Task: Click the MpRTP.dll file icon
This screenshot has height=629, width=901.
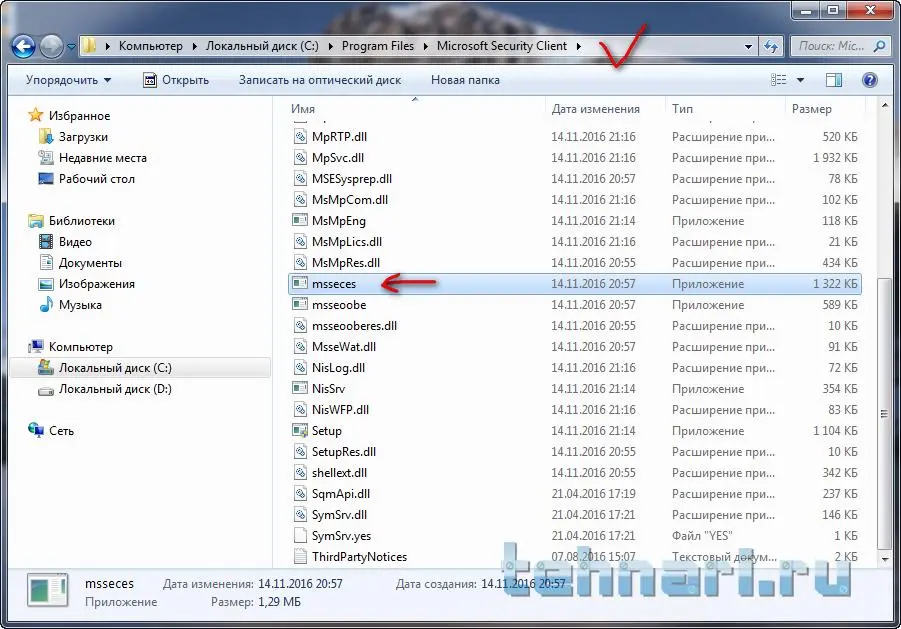Action: pos(300,137)
